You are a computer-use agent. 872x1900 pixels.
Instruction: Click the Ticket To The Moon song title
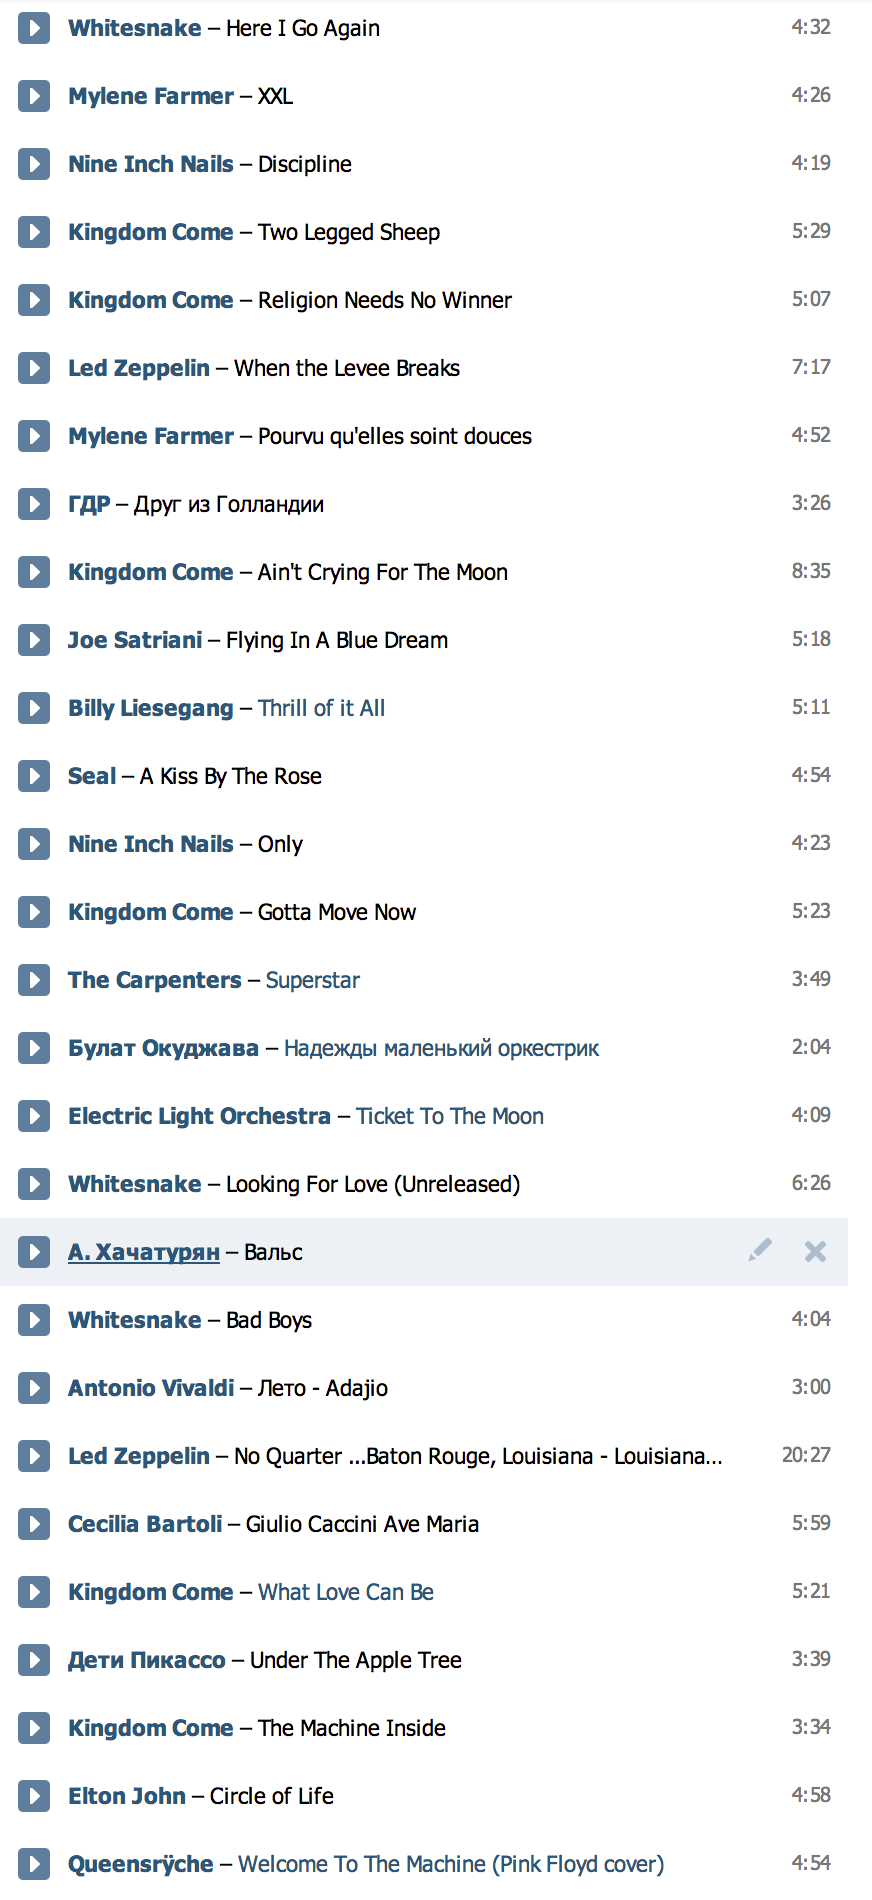click(x=450, y=1116)
